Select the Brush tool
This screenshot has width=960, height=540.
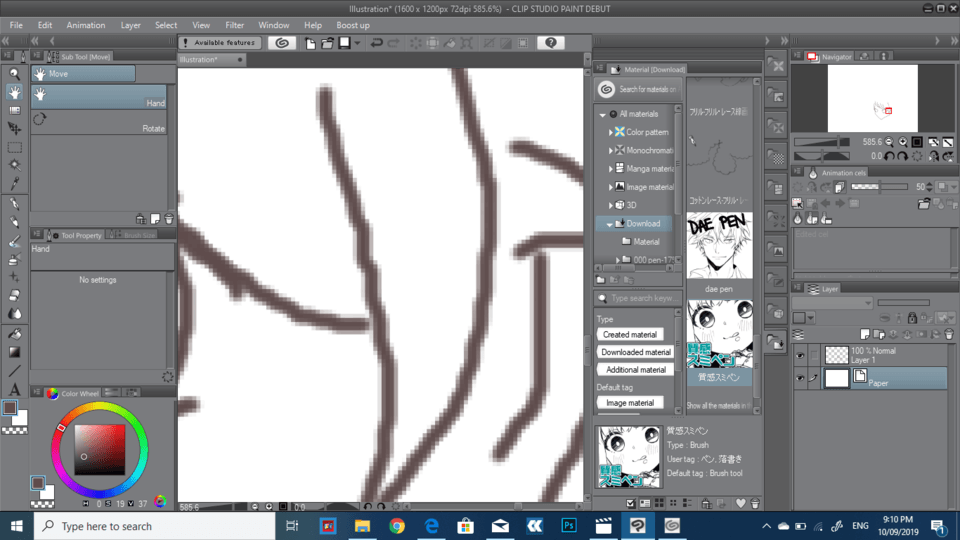[x=14, y=241]
